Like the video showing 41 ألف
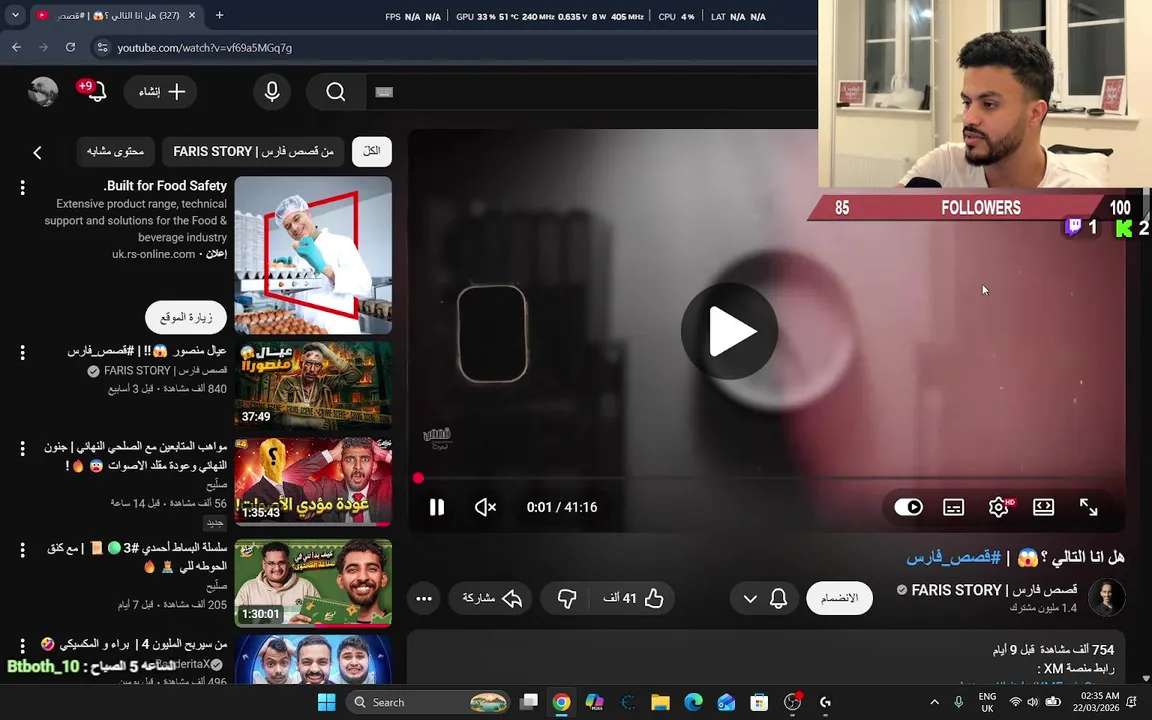The height and width of the screenshot is (720, 1152). [632, 598]
